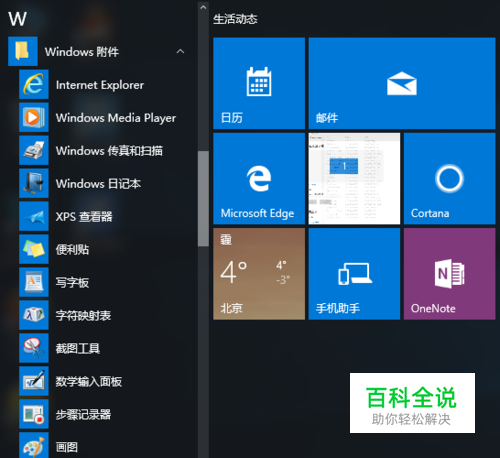Click the app list scrollbar thumb
This screenshot has height=458, width=500.
(x=203, y=199)
